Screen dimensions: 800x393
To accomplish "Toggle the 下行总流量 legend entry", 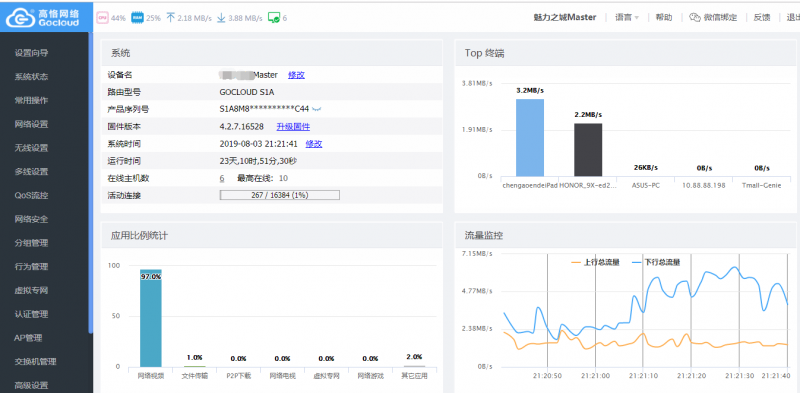I will pos(656,262).
